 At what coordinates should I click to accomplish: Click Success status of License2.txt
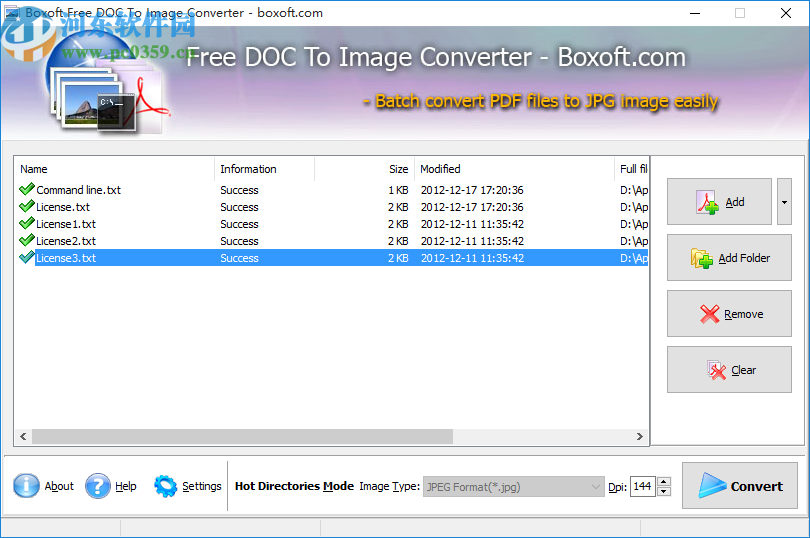pyautogui.click(x=239, y=241)
